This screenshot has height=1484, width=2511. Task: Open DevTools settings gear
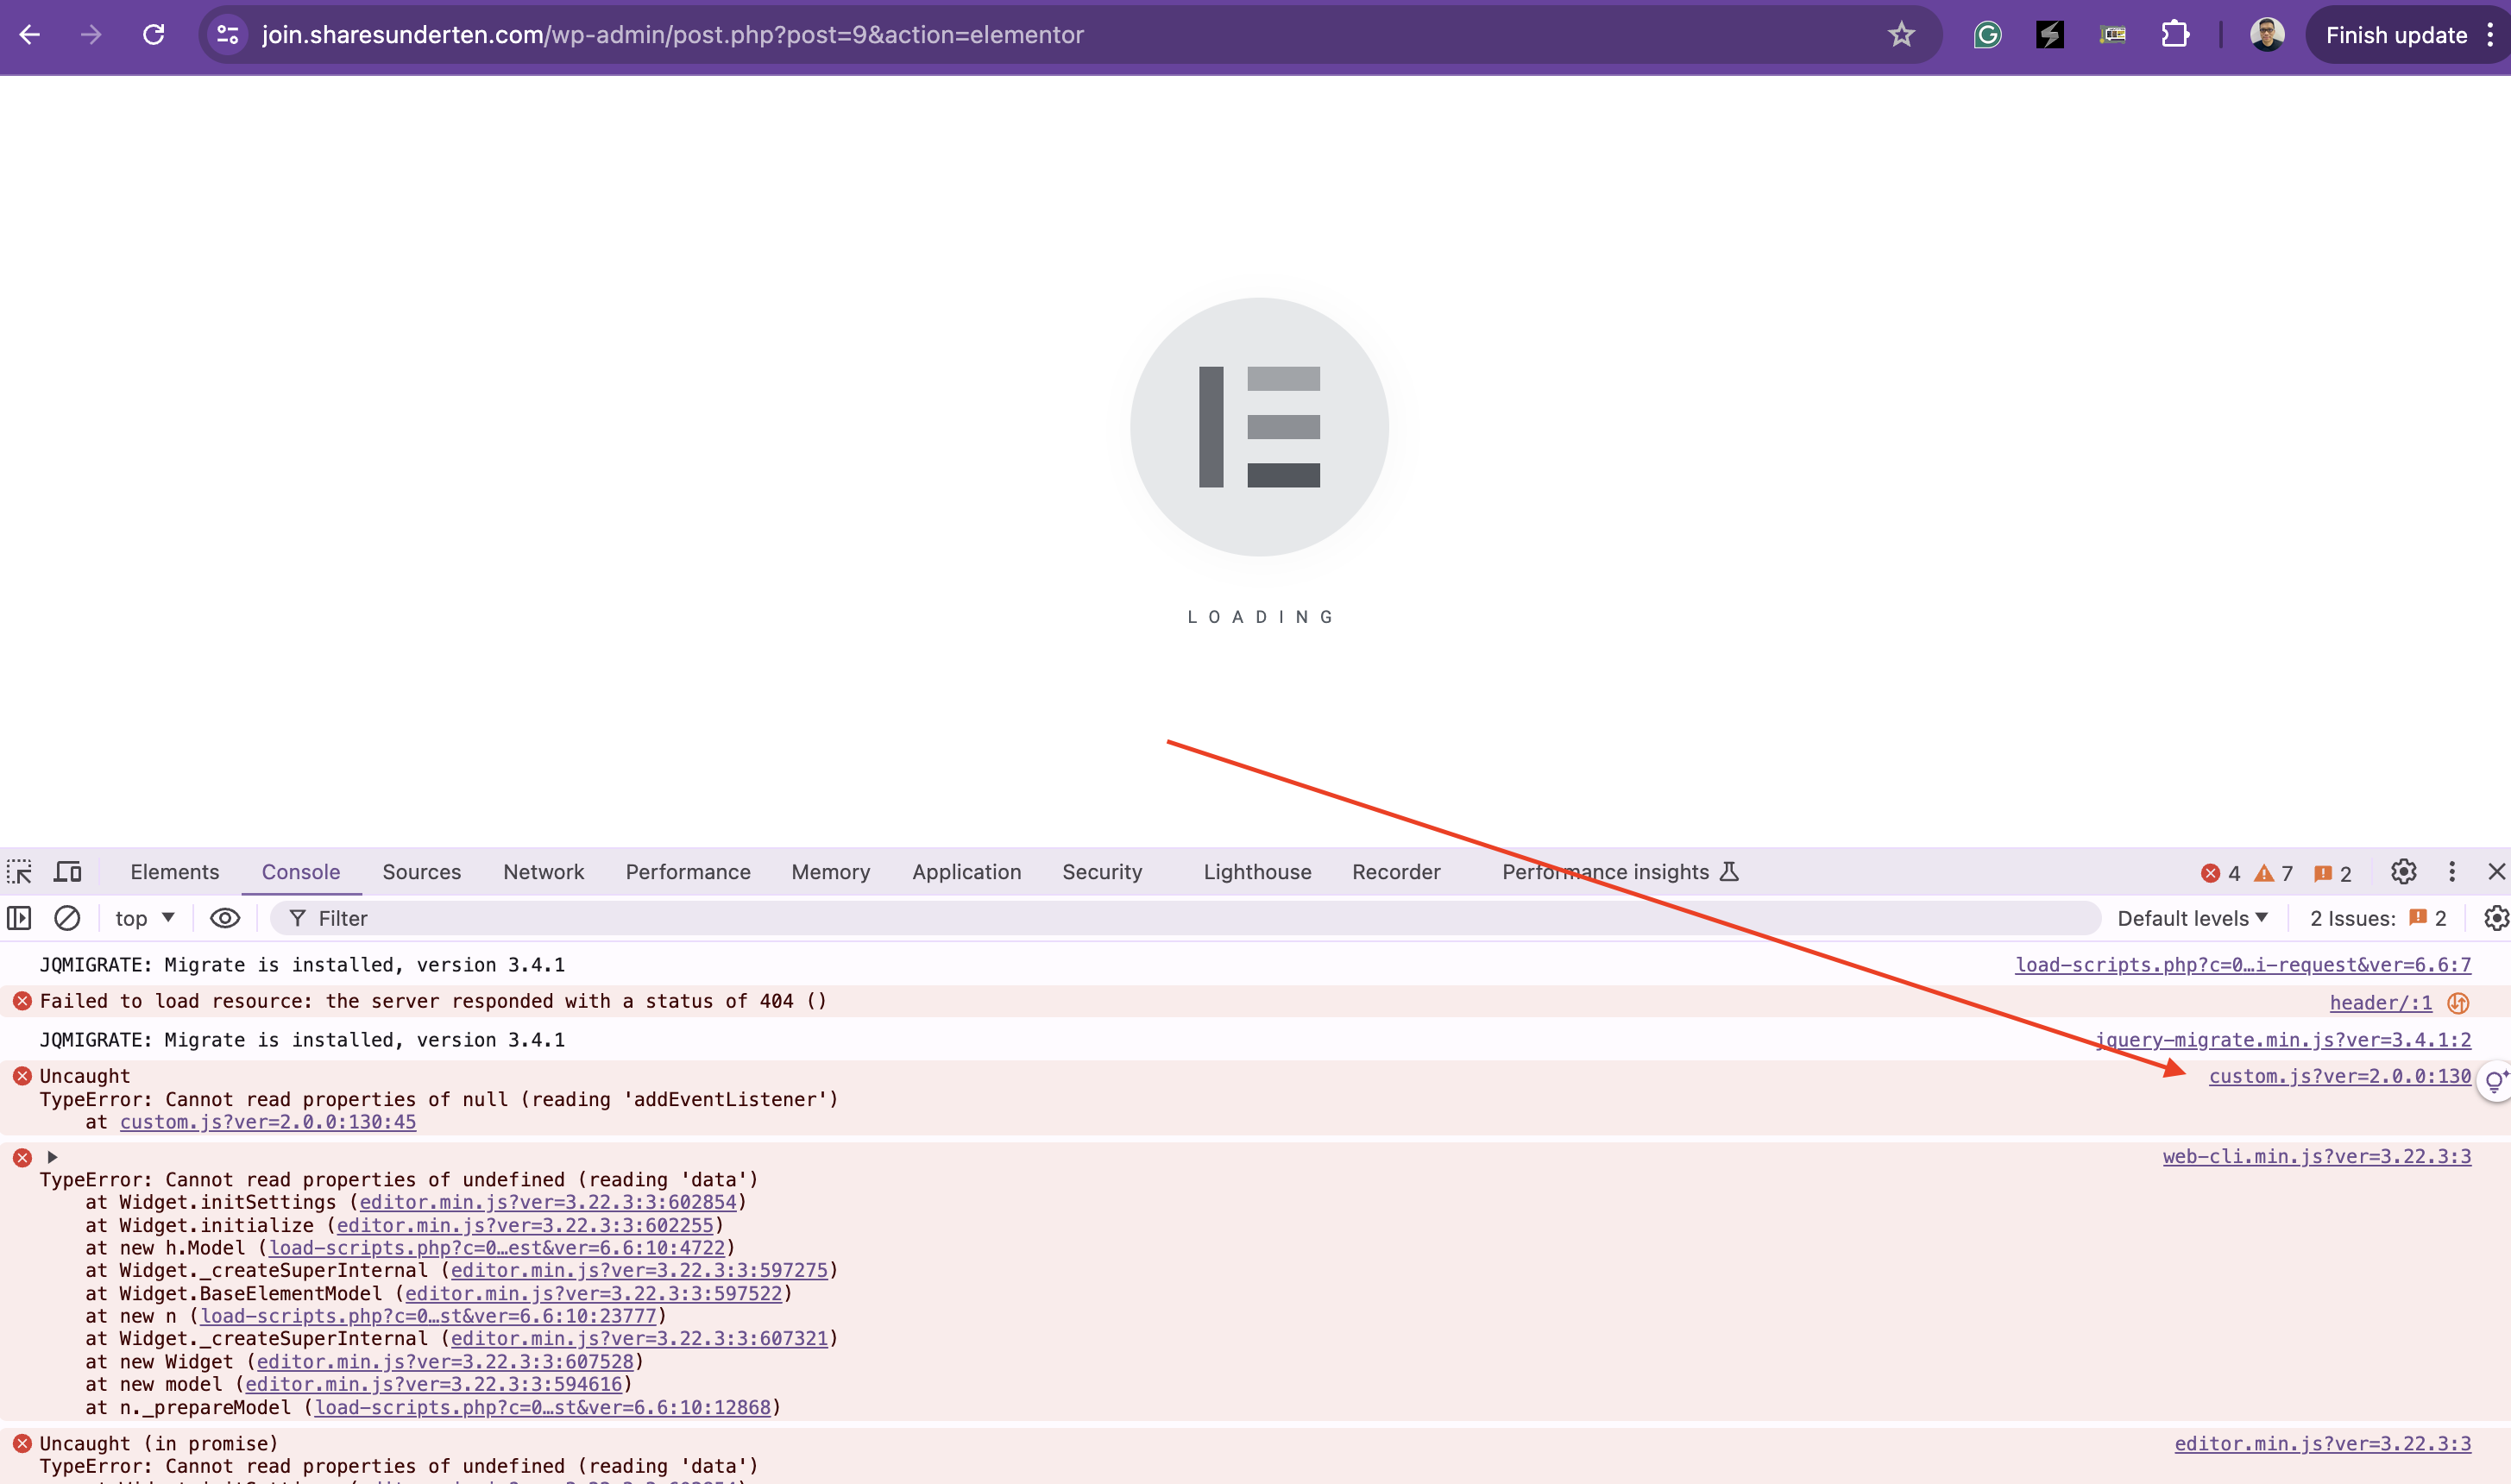click(x=2404, y=872)
